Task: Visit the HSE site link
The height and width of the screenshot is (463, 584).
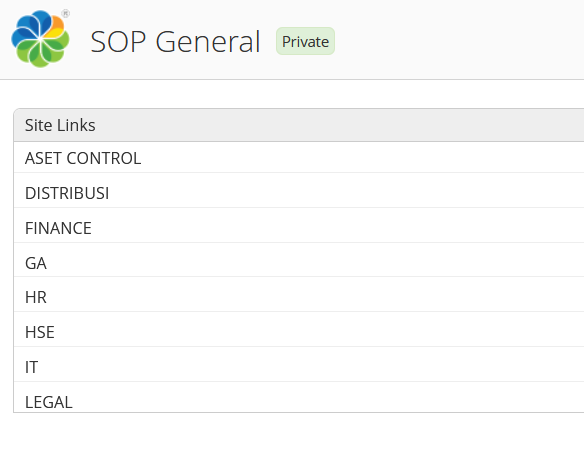Action: point(40,332)
